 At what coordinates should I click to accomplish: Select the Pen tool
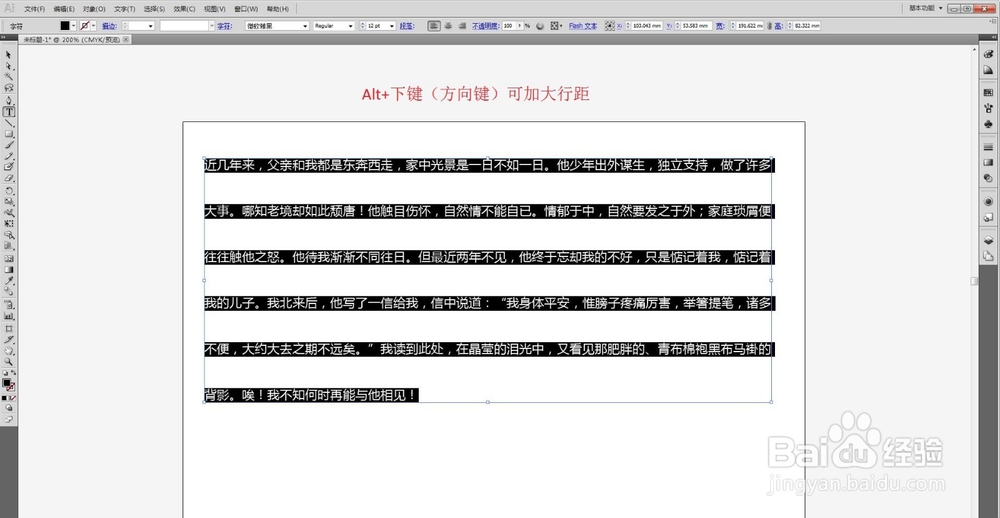[x=9, y=100]
